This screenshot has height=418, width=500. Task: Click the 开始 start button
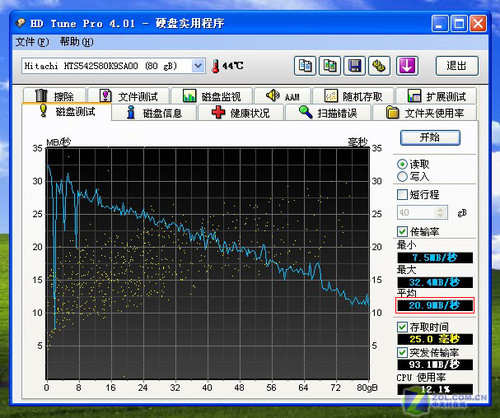click(x=430, y=137)
